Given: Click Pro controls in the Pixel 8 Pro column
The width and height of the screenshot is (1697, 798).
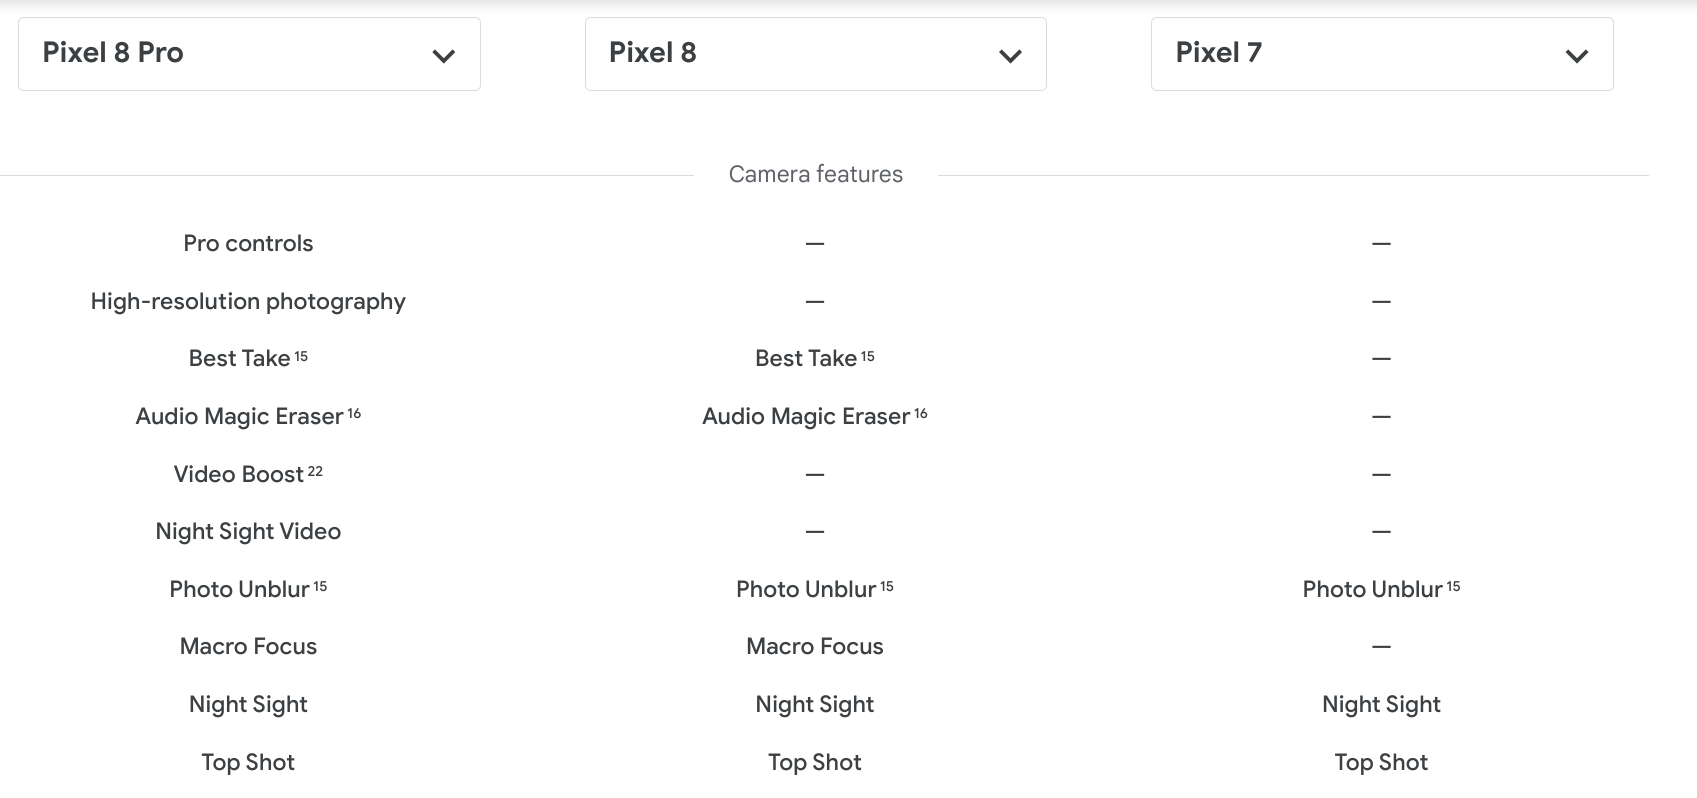Looking at the screenshot, I should click(248, 243).
